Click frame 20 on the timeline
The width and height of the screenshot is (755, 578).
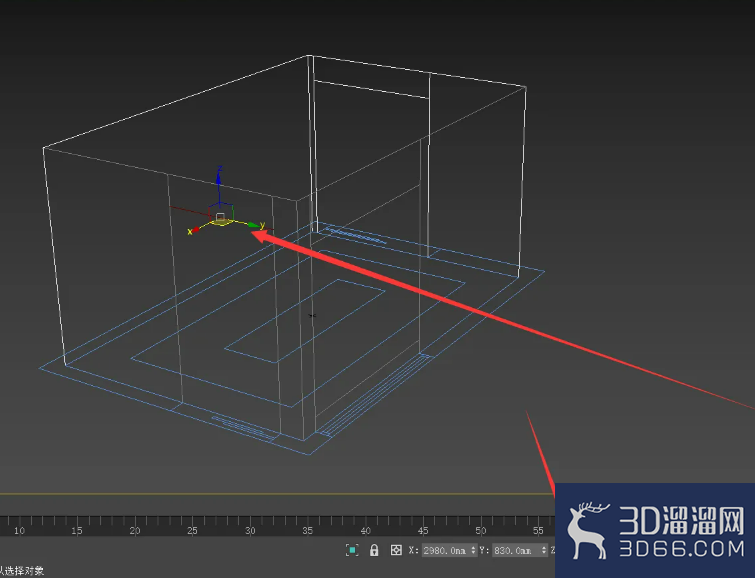134,530
